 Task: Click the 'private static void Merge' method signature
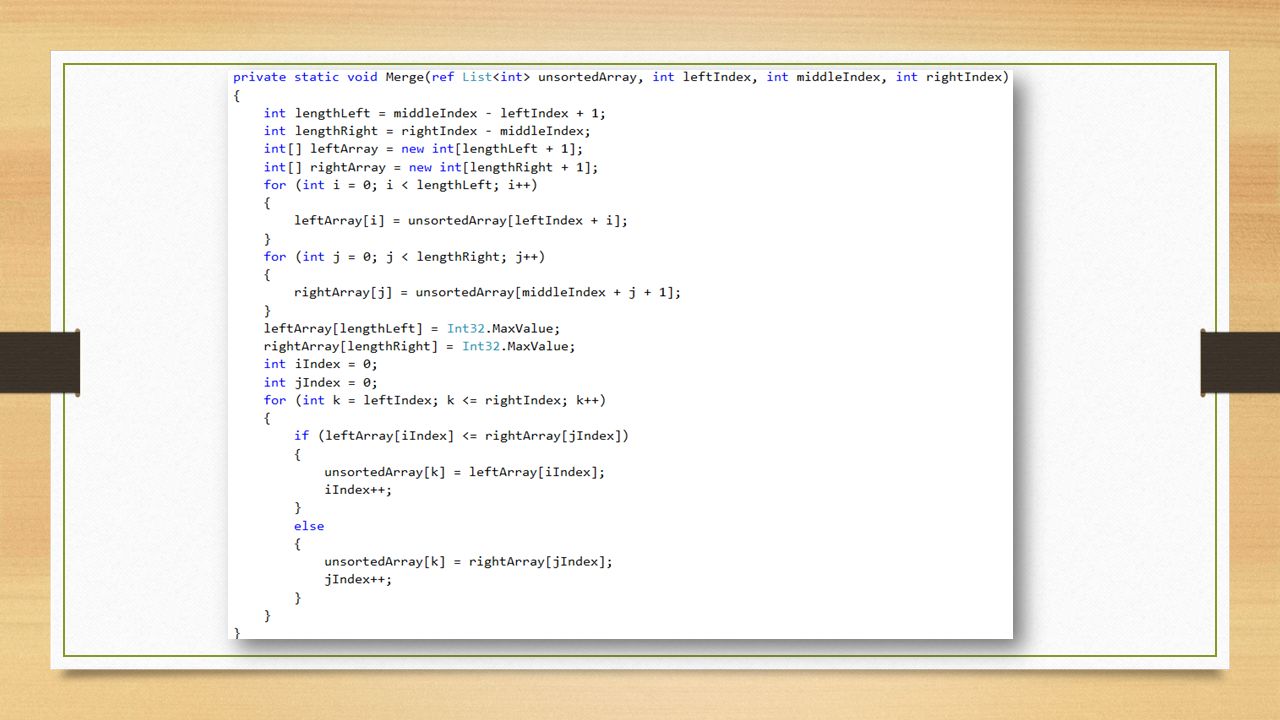click(x=621, y=77)
